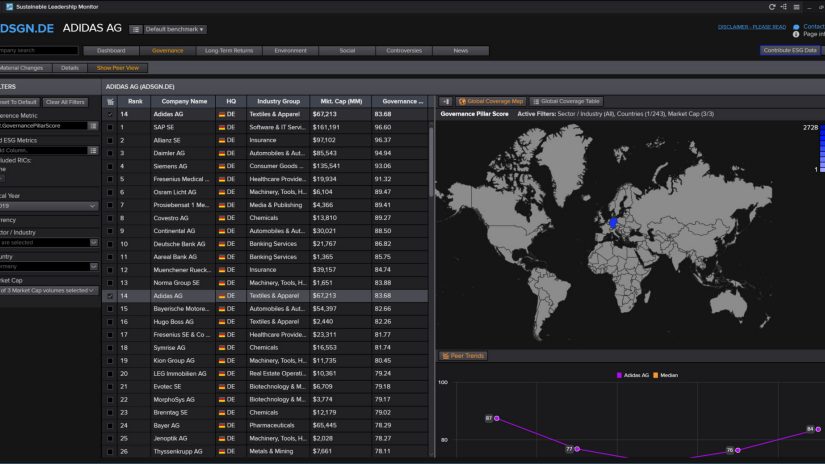Image resolution: width=825 pixels, height=464 pixels.
Task: Tick checkbox for Hugo Boss AG row
Action: click(110, 322)
